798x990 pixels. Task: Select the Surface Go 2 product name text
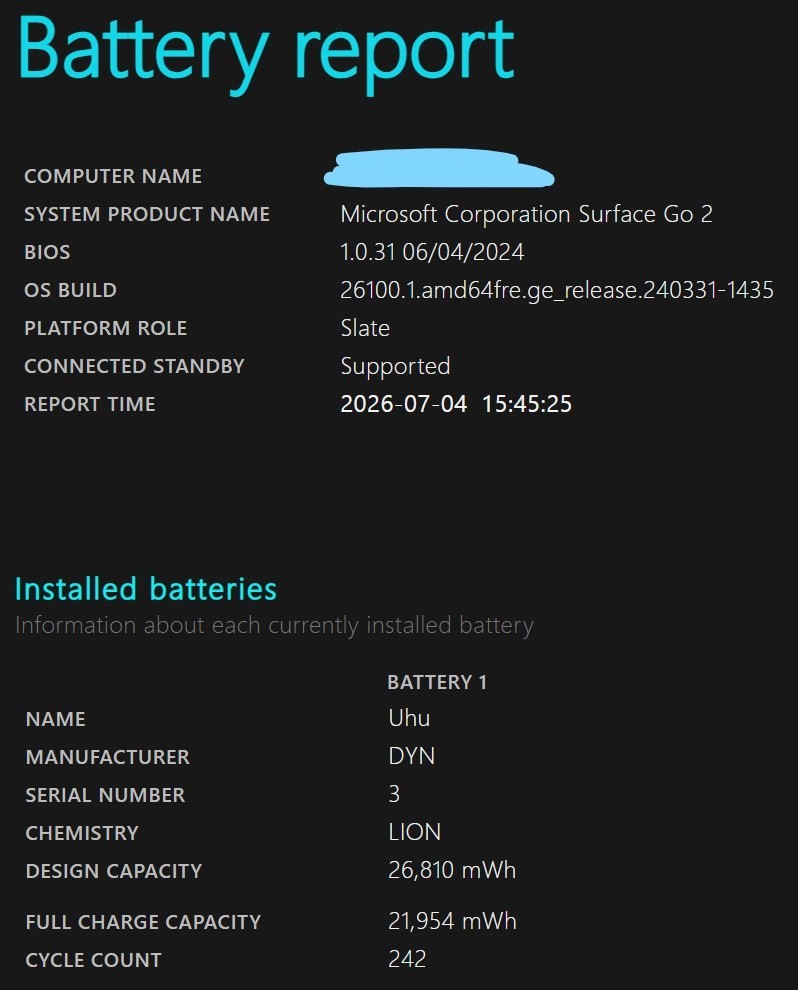(x=527, y=214)
